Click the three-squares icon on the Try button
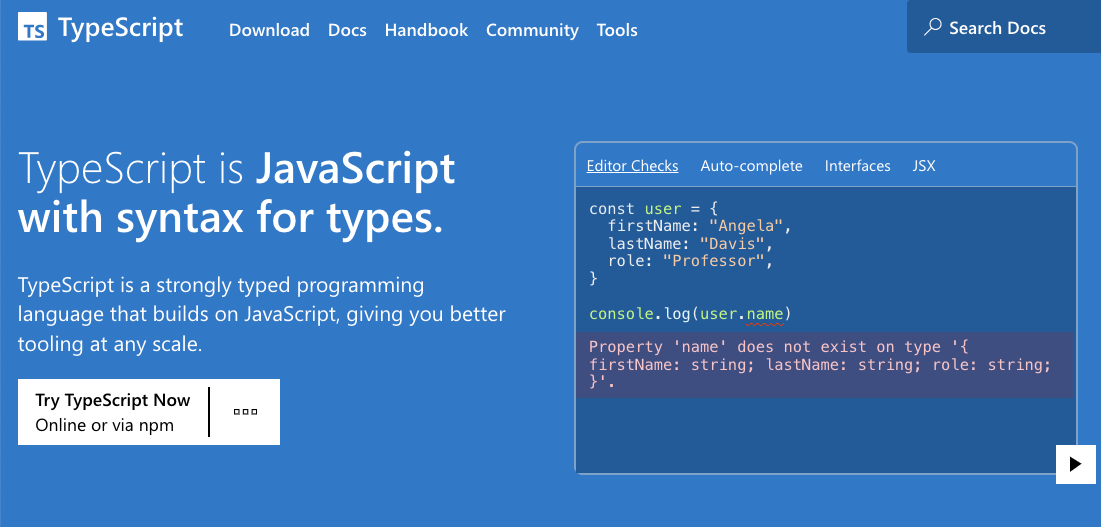This screenshot has width=1101, height=527. click(x=245, y=412)
